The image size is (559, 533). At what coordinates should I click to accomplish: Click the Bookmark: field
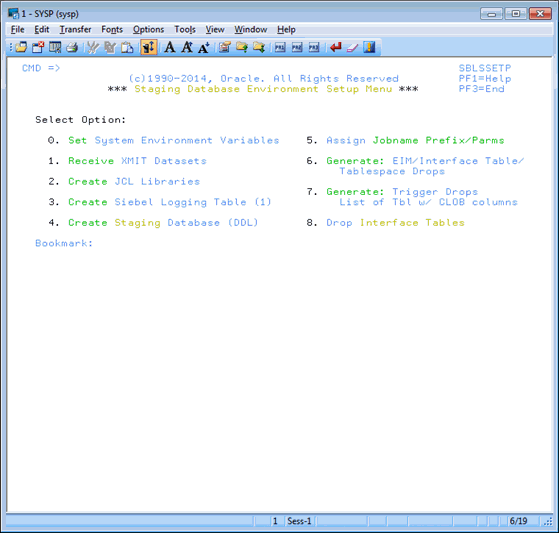(x=64, y=243)
